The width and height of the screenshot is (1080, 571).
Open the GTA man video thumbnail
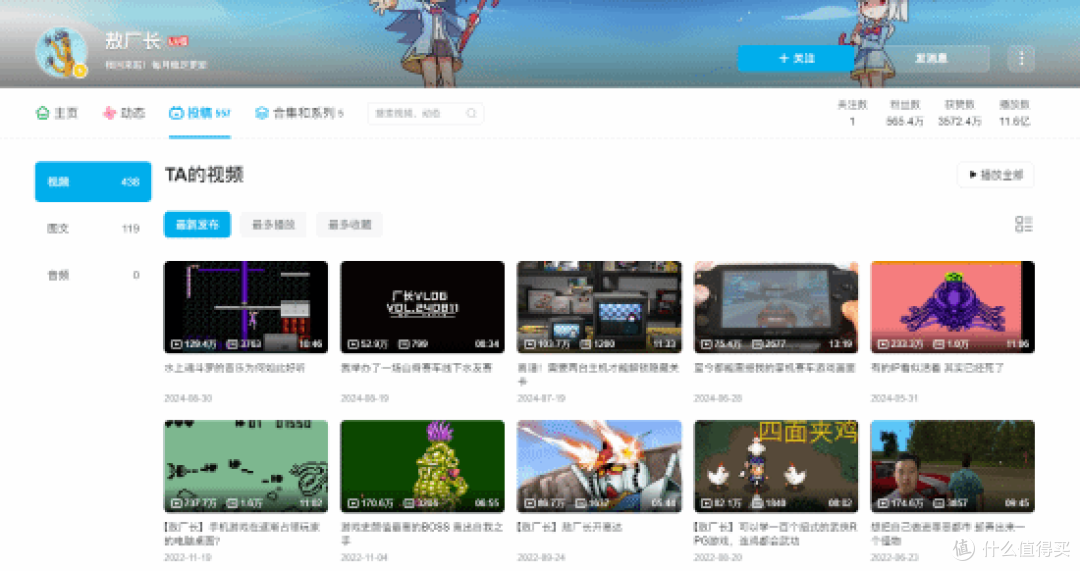[953, 466]
